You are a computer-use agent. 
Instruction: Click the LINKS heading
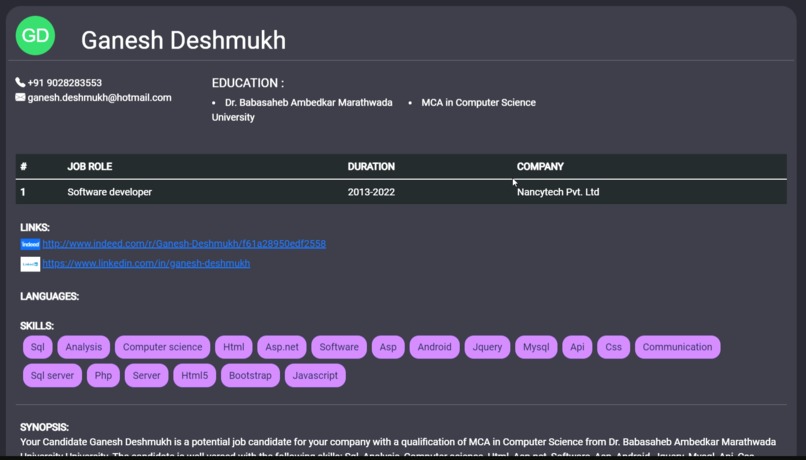(x=35, y=227)
